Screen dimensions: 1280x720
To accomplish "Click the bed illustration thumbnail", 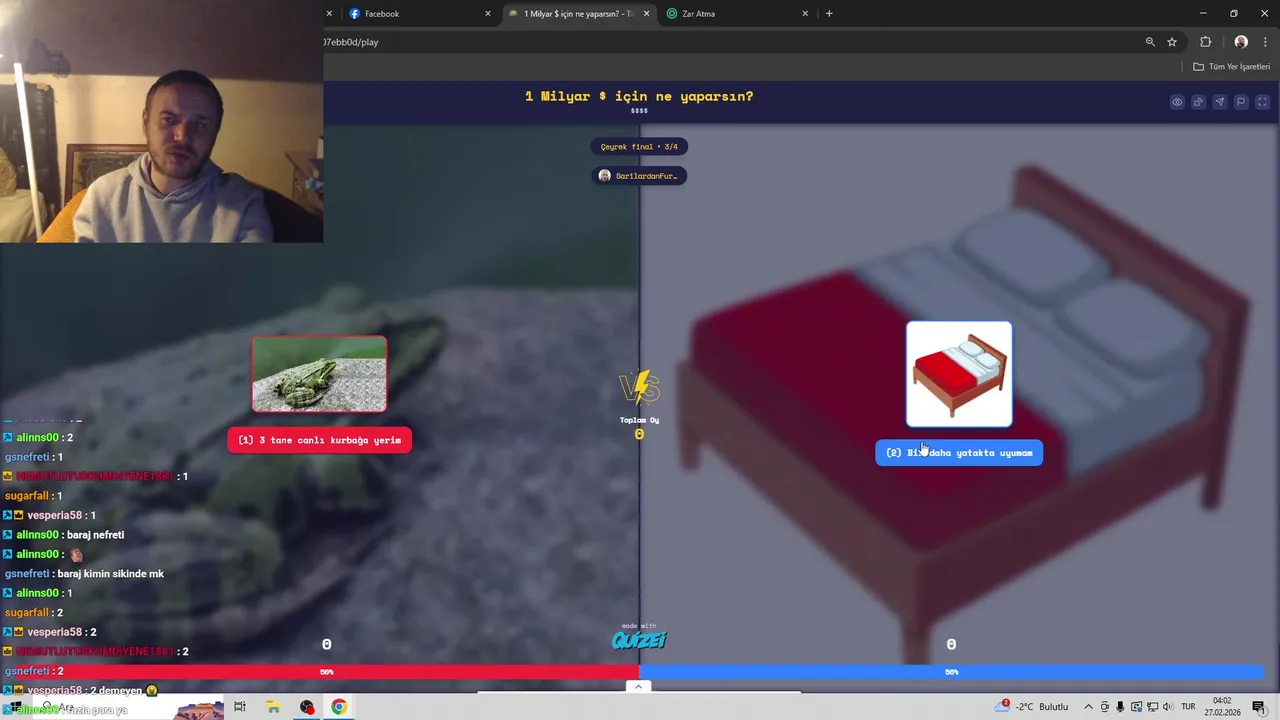I will coord(959,374).
